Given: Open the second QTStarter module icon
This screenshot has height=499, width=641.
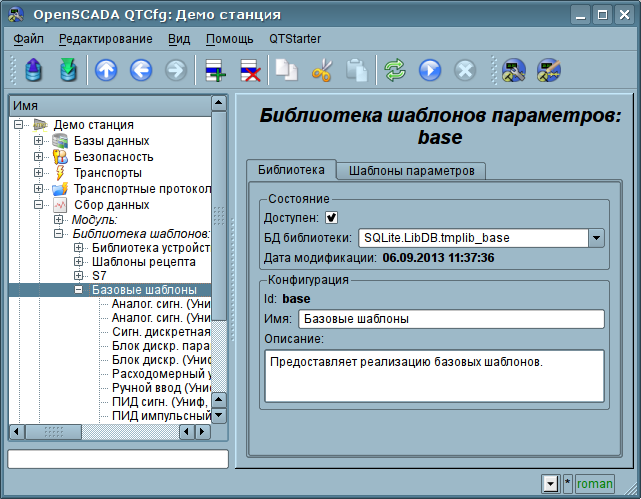Looking at the screenshot, I should pyautogui.click(x=549, y=70).
